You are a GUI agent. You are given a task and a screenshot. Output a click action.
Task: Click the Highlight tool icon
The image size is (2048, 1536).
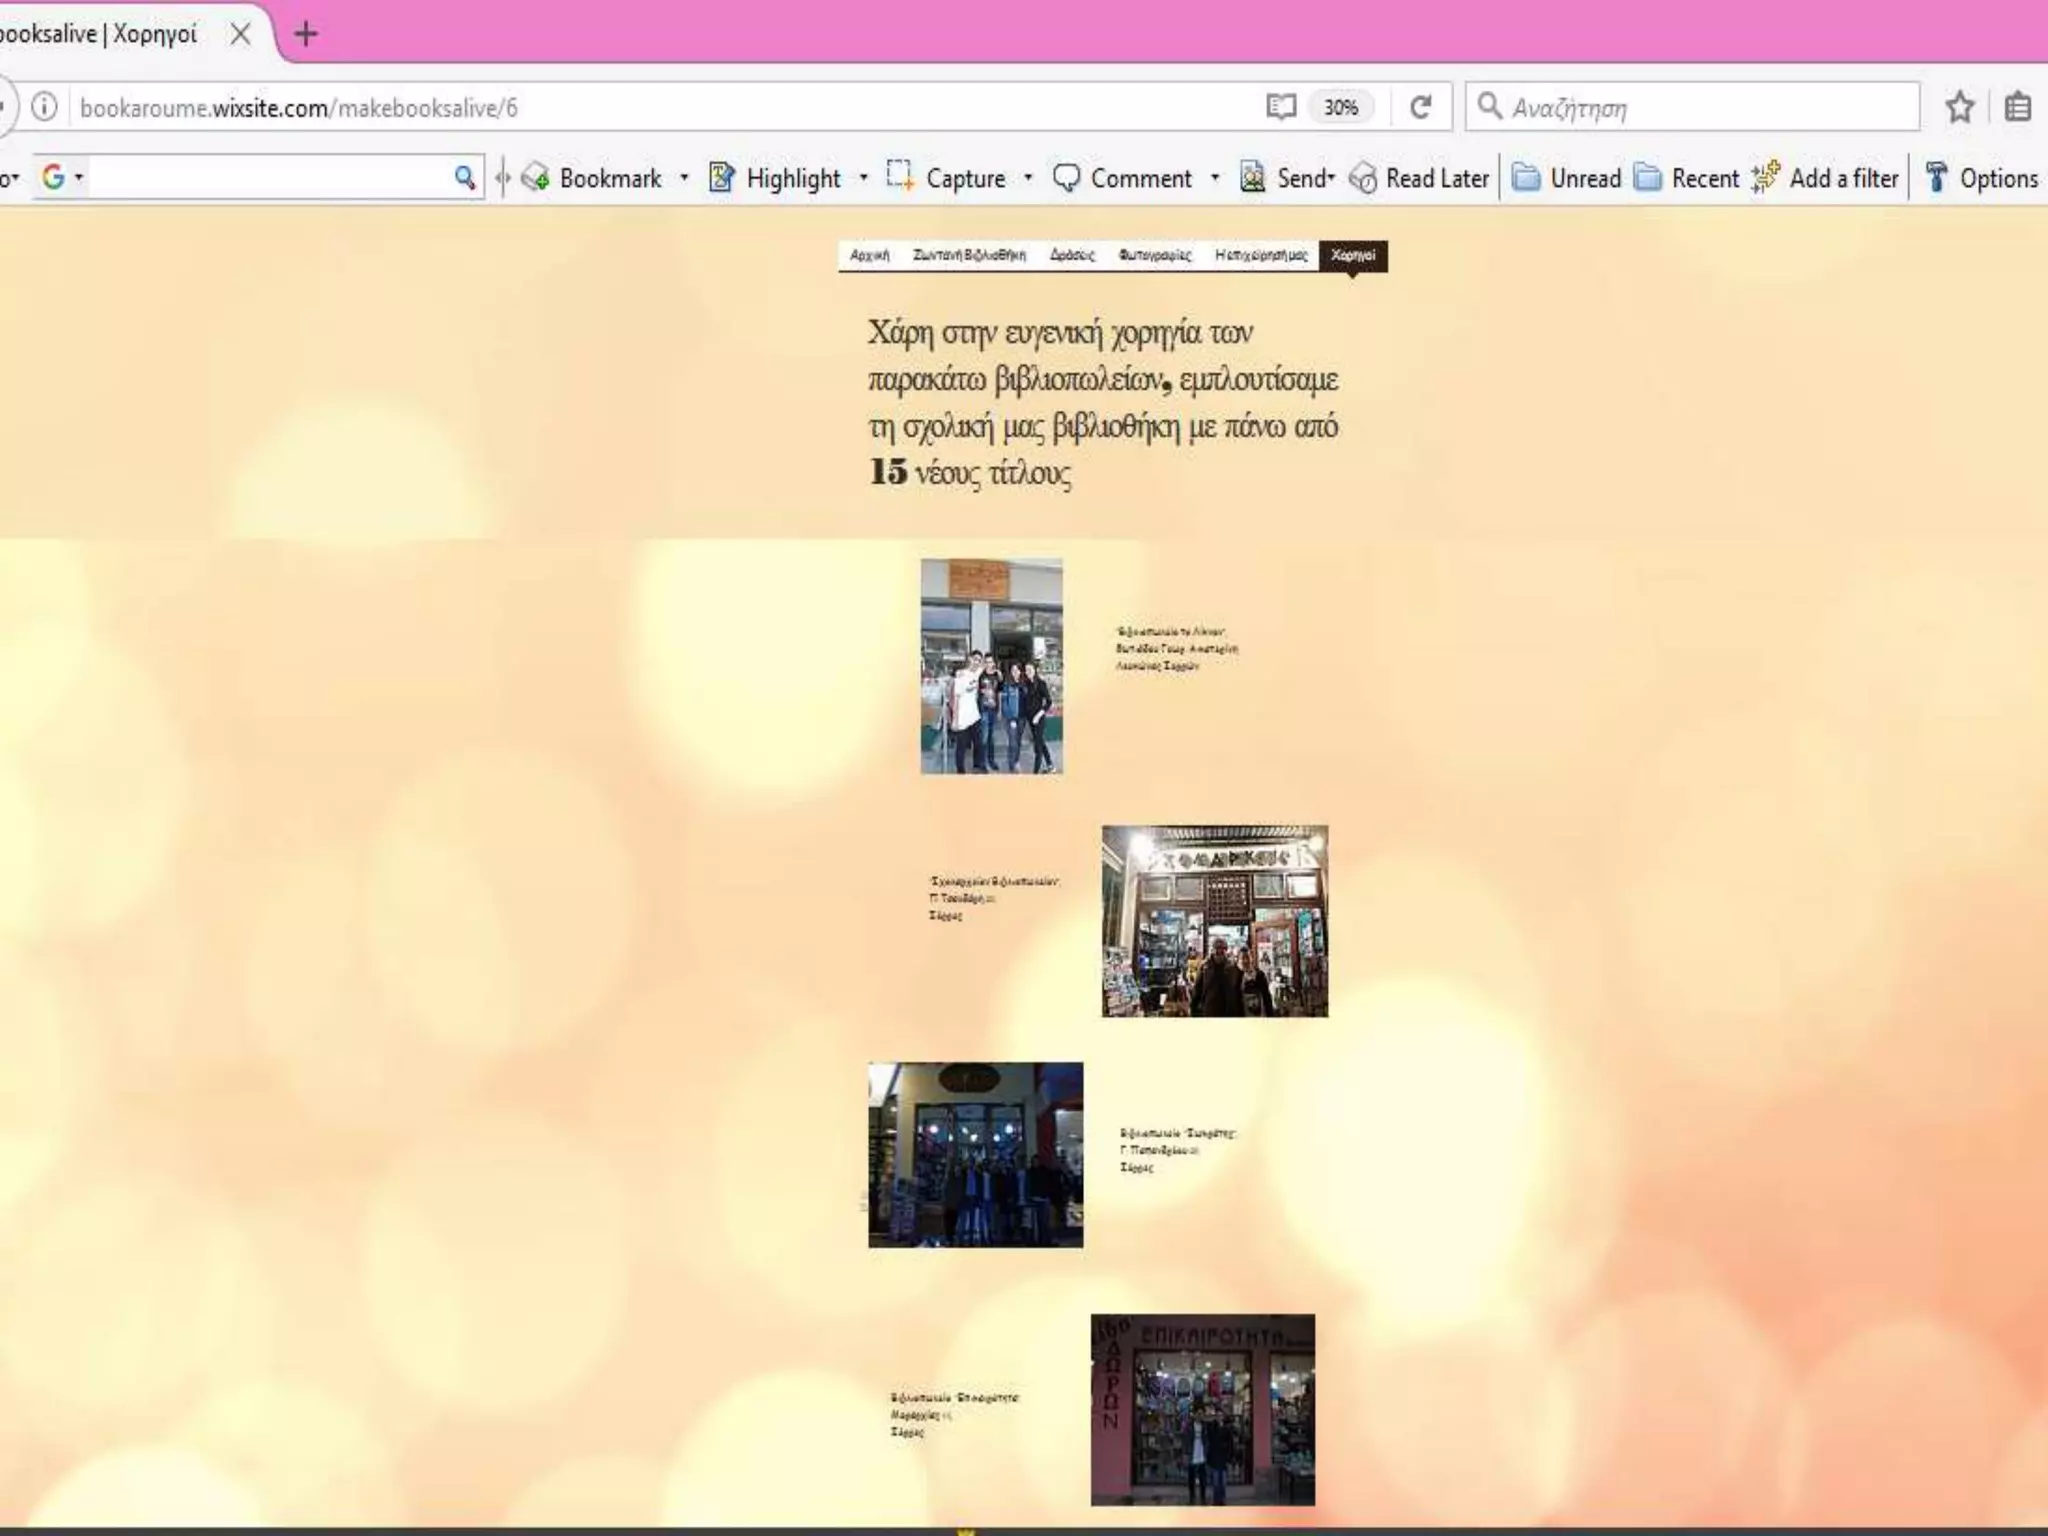coord(722,178)
